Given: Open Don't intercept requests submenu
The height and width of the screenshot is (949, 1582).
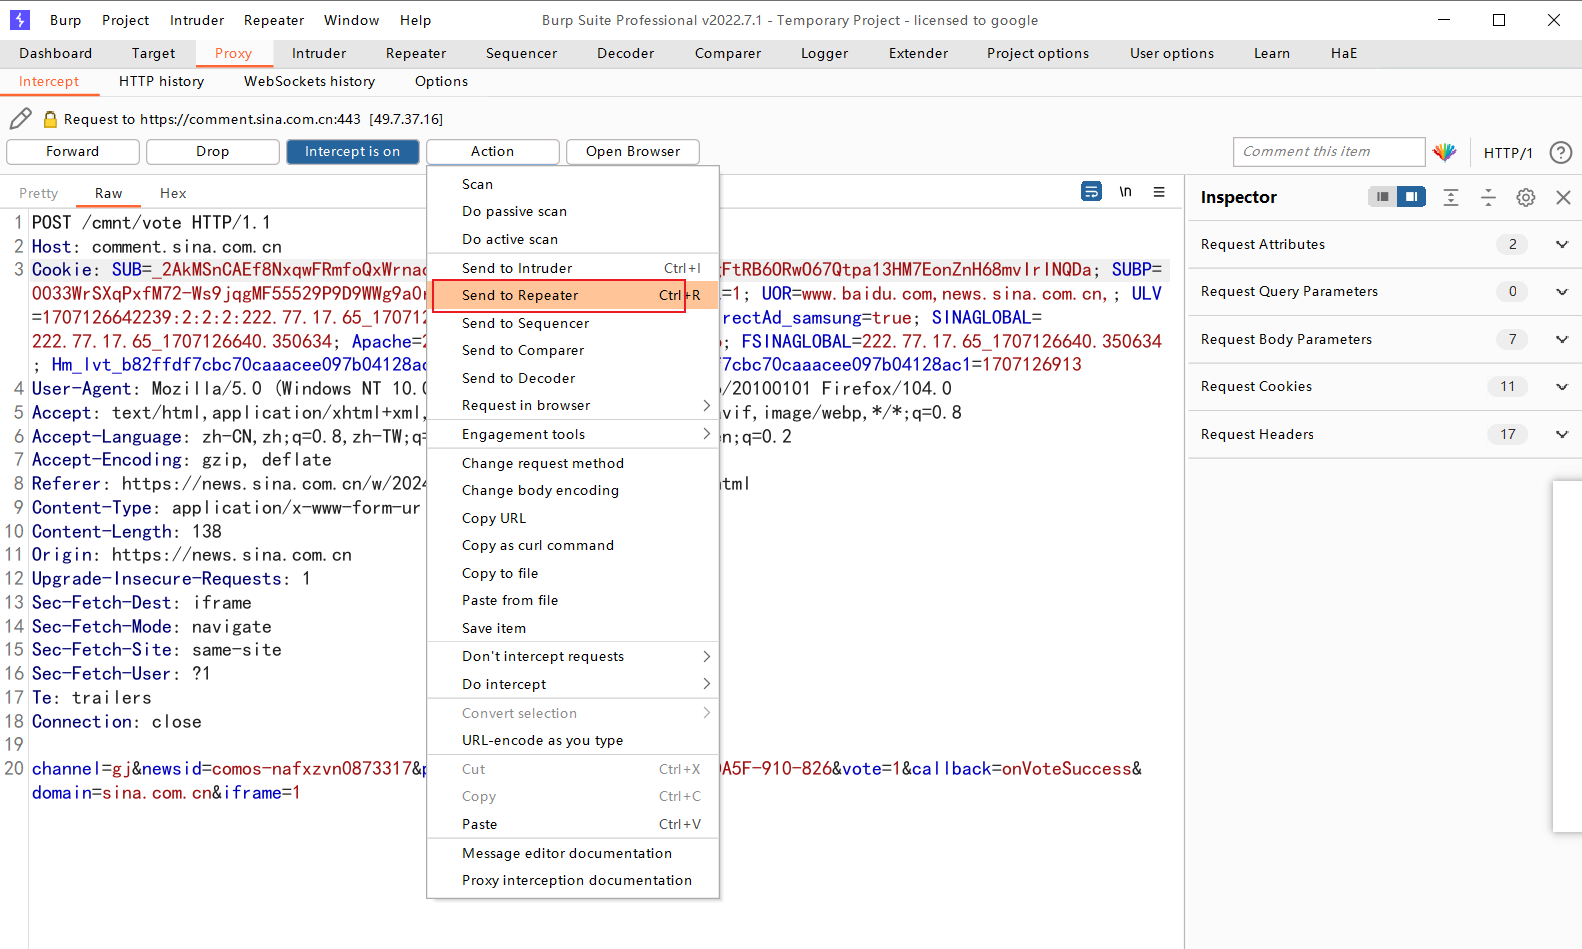Looking at the screenshot, I should coord(573,657).
